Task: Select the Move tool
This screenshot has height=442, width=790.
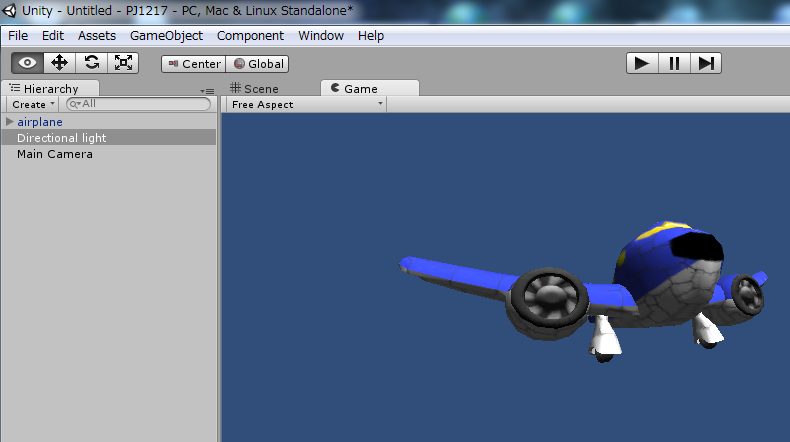Action: [59, 62]
